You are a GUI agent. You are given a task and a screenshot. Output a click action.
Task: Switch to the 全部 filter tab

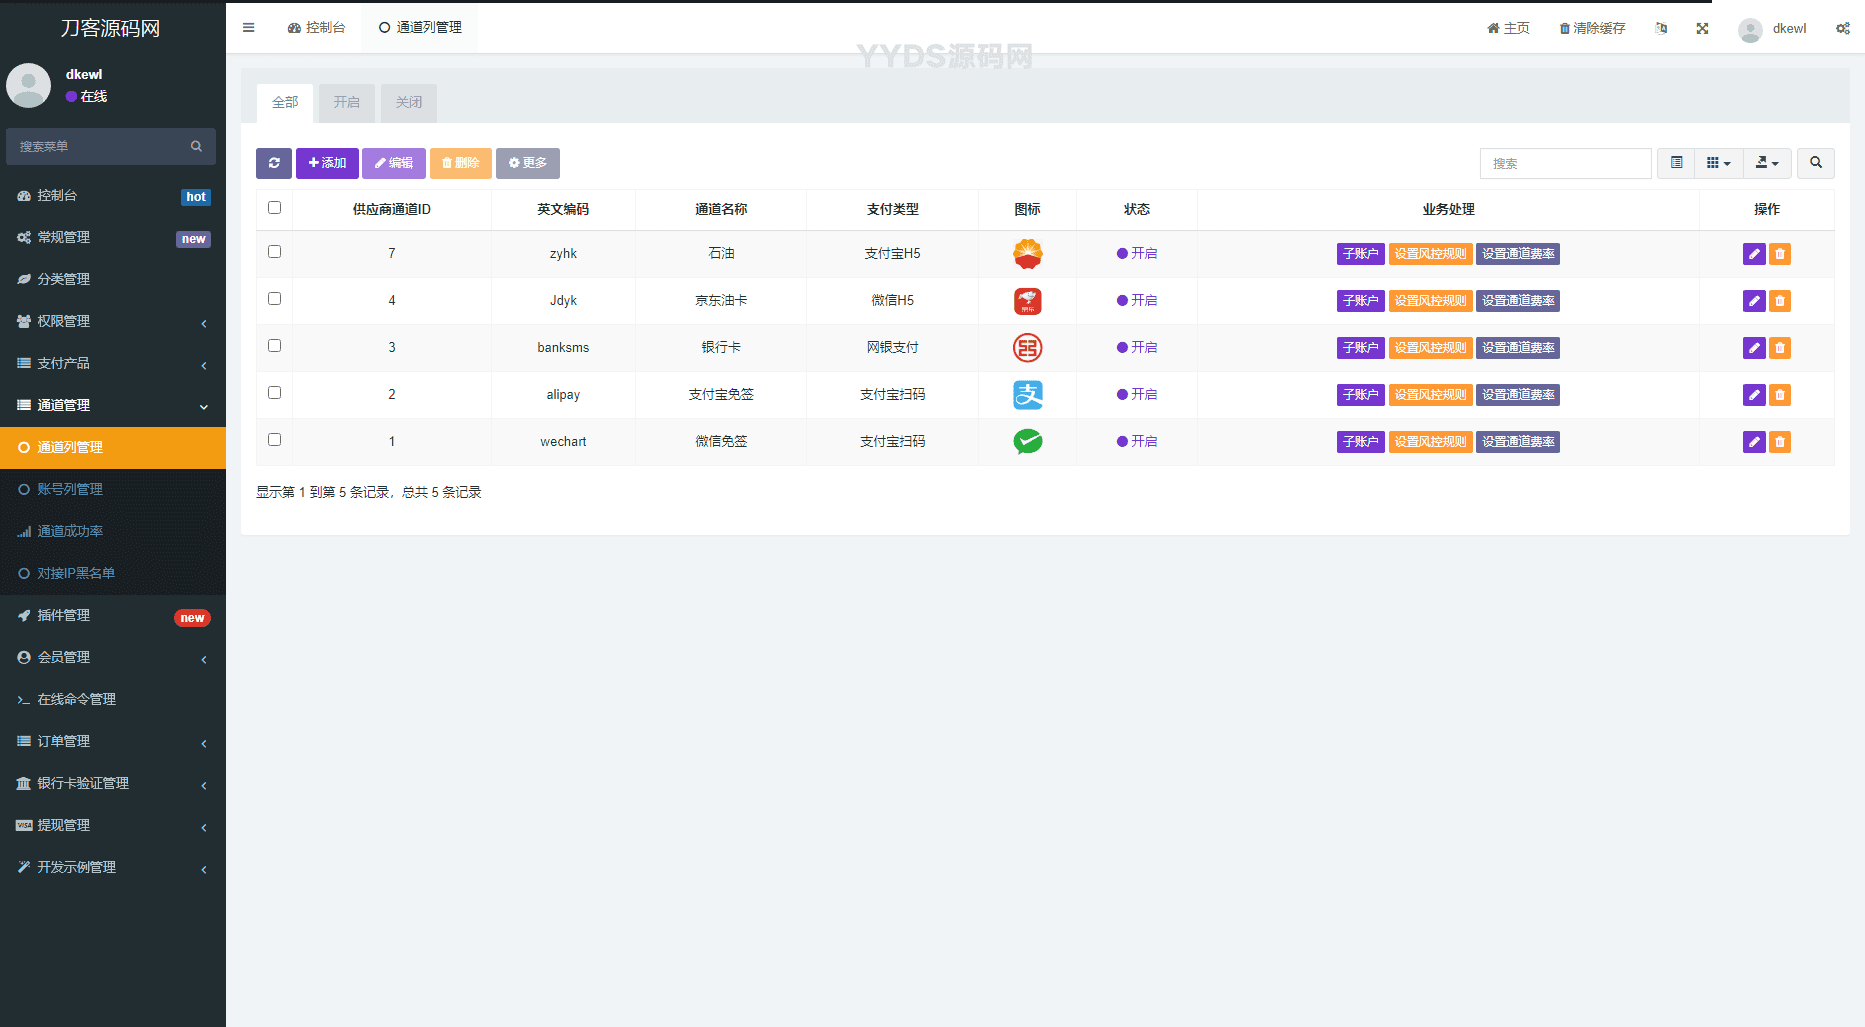[x=285, y=103]
